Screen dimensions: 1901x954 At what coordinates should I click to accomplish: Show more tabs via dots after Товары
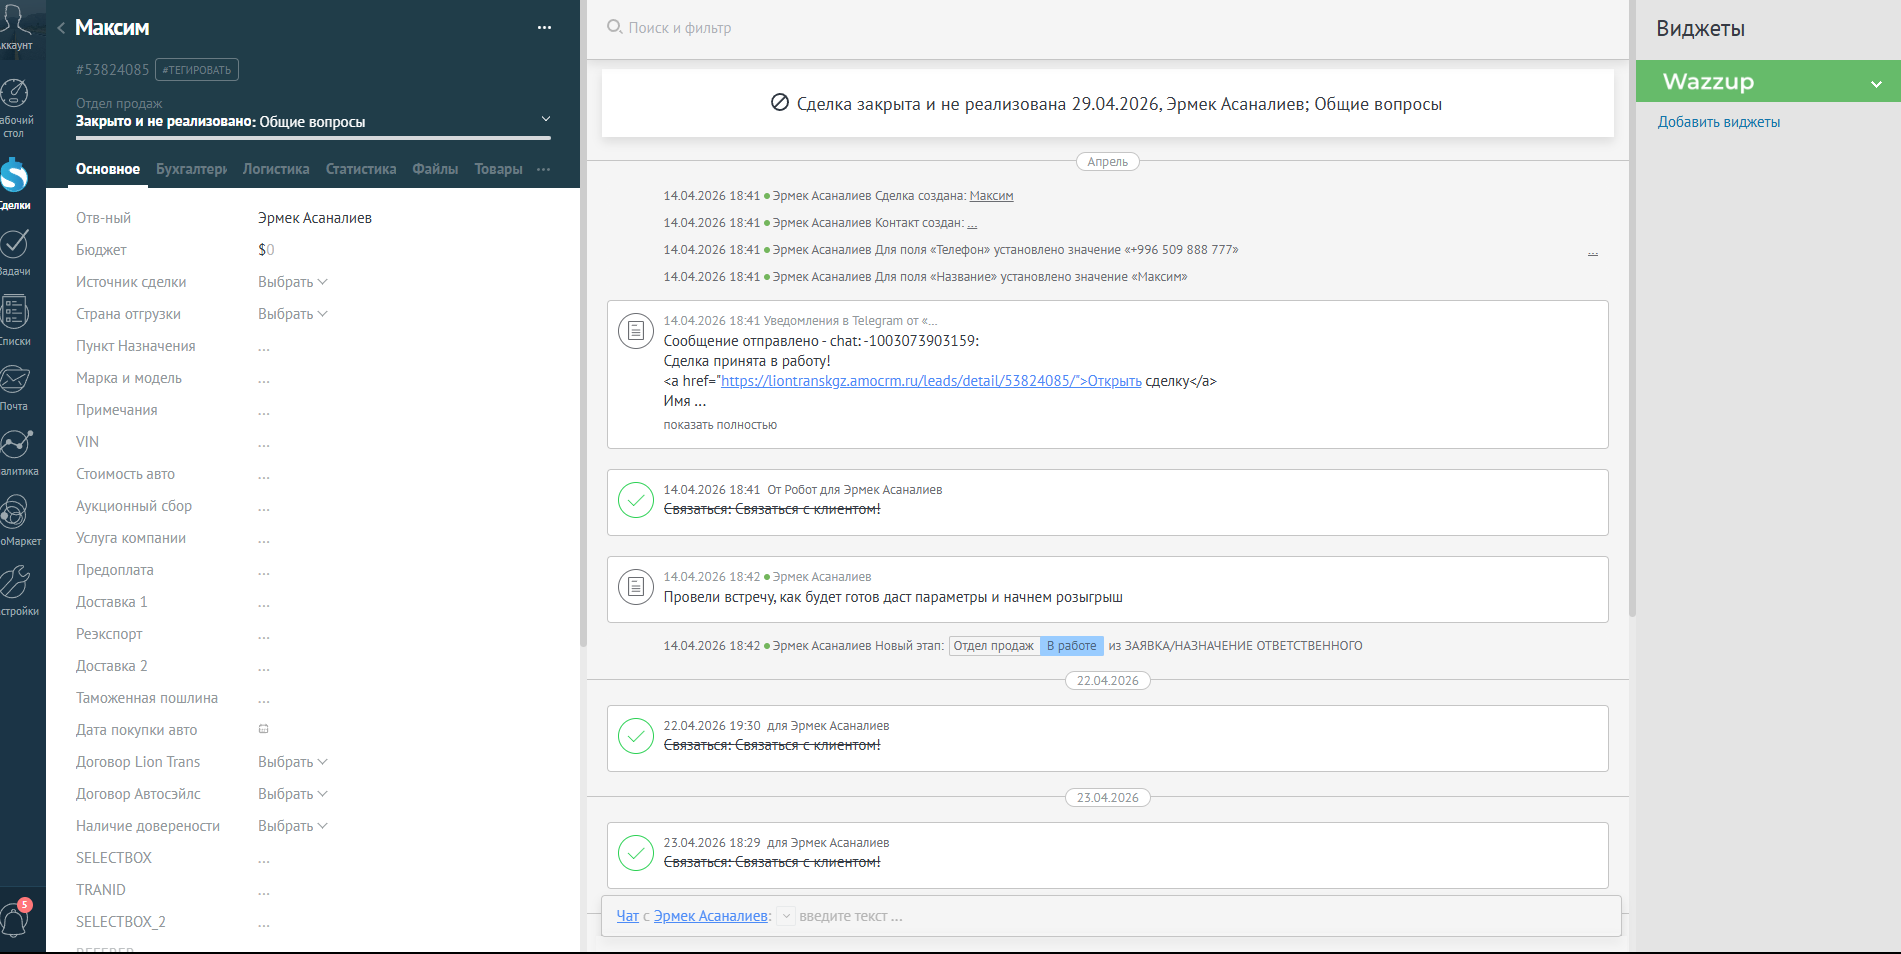coord(543,169)
